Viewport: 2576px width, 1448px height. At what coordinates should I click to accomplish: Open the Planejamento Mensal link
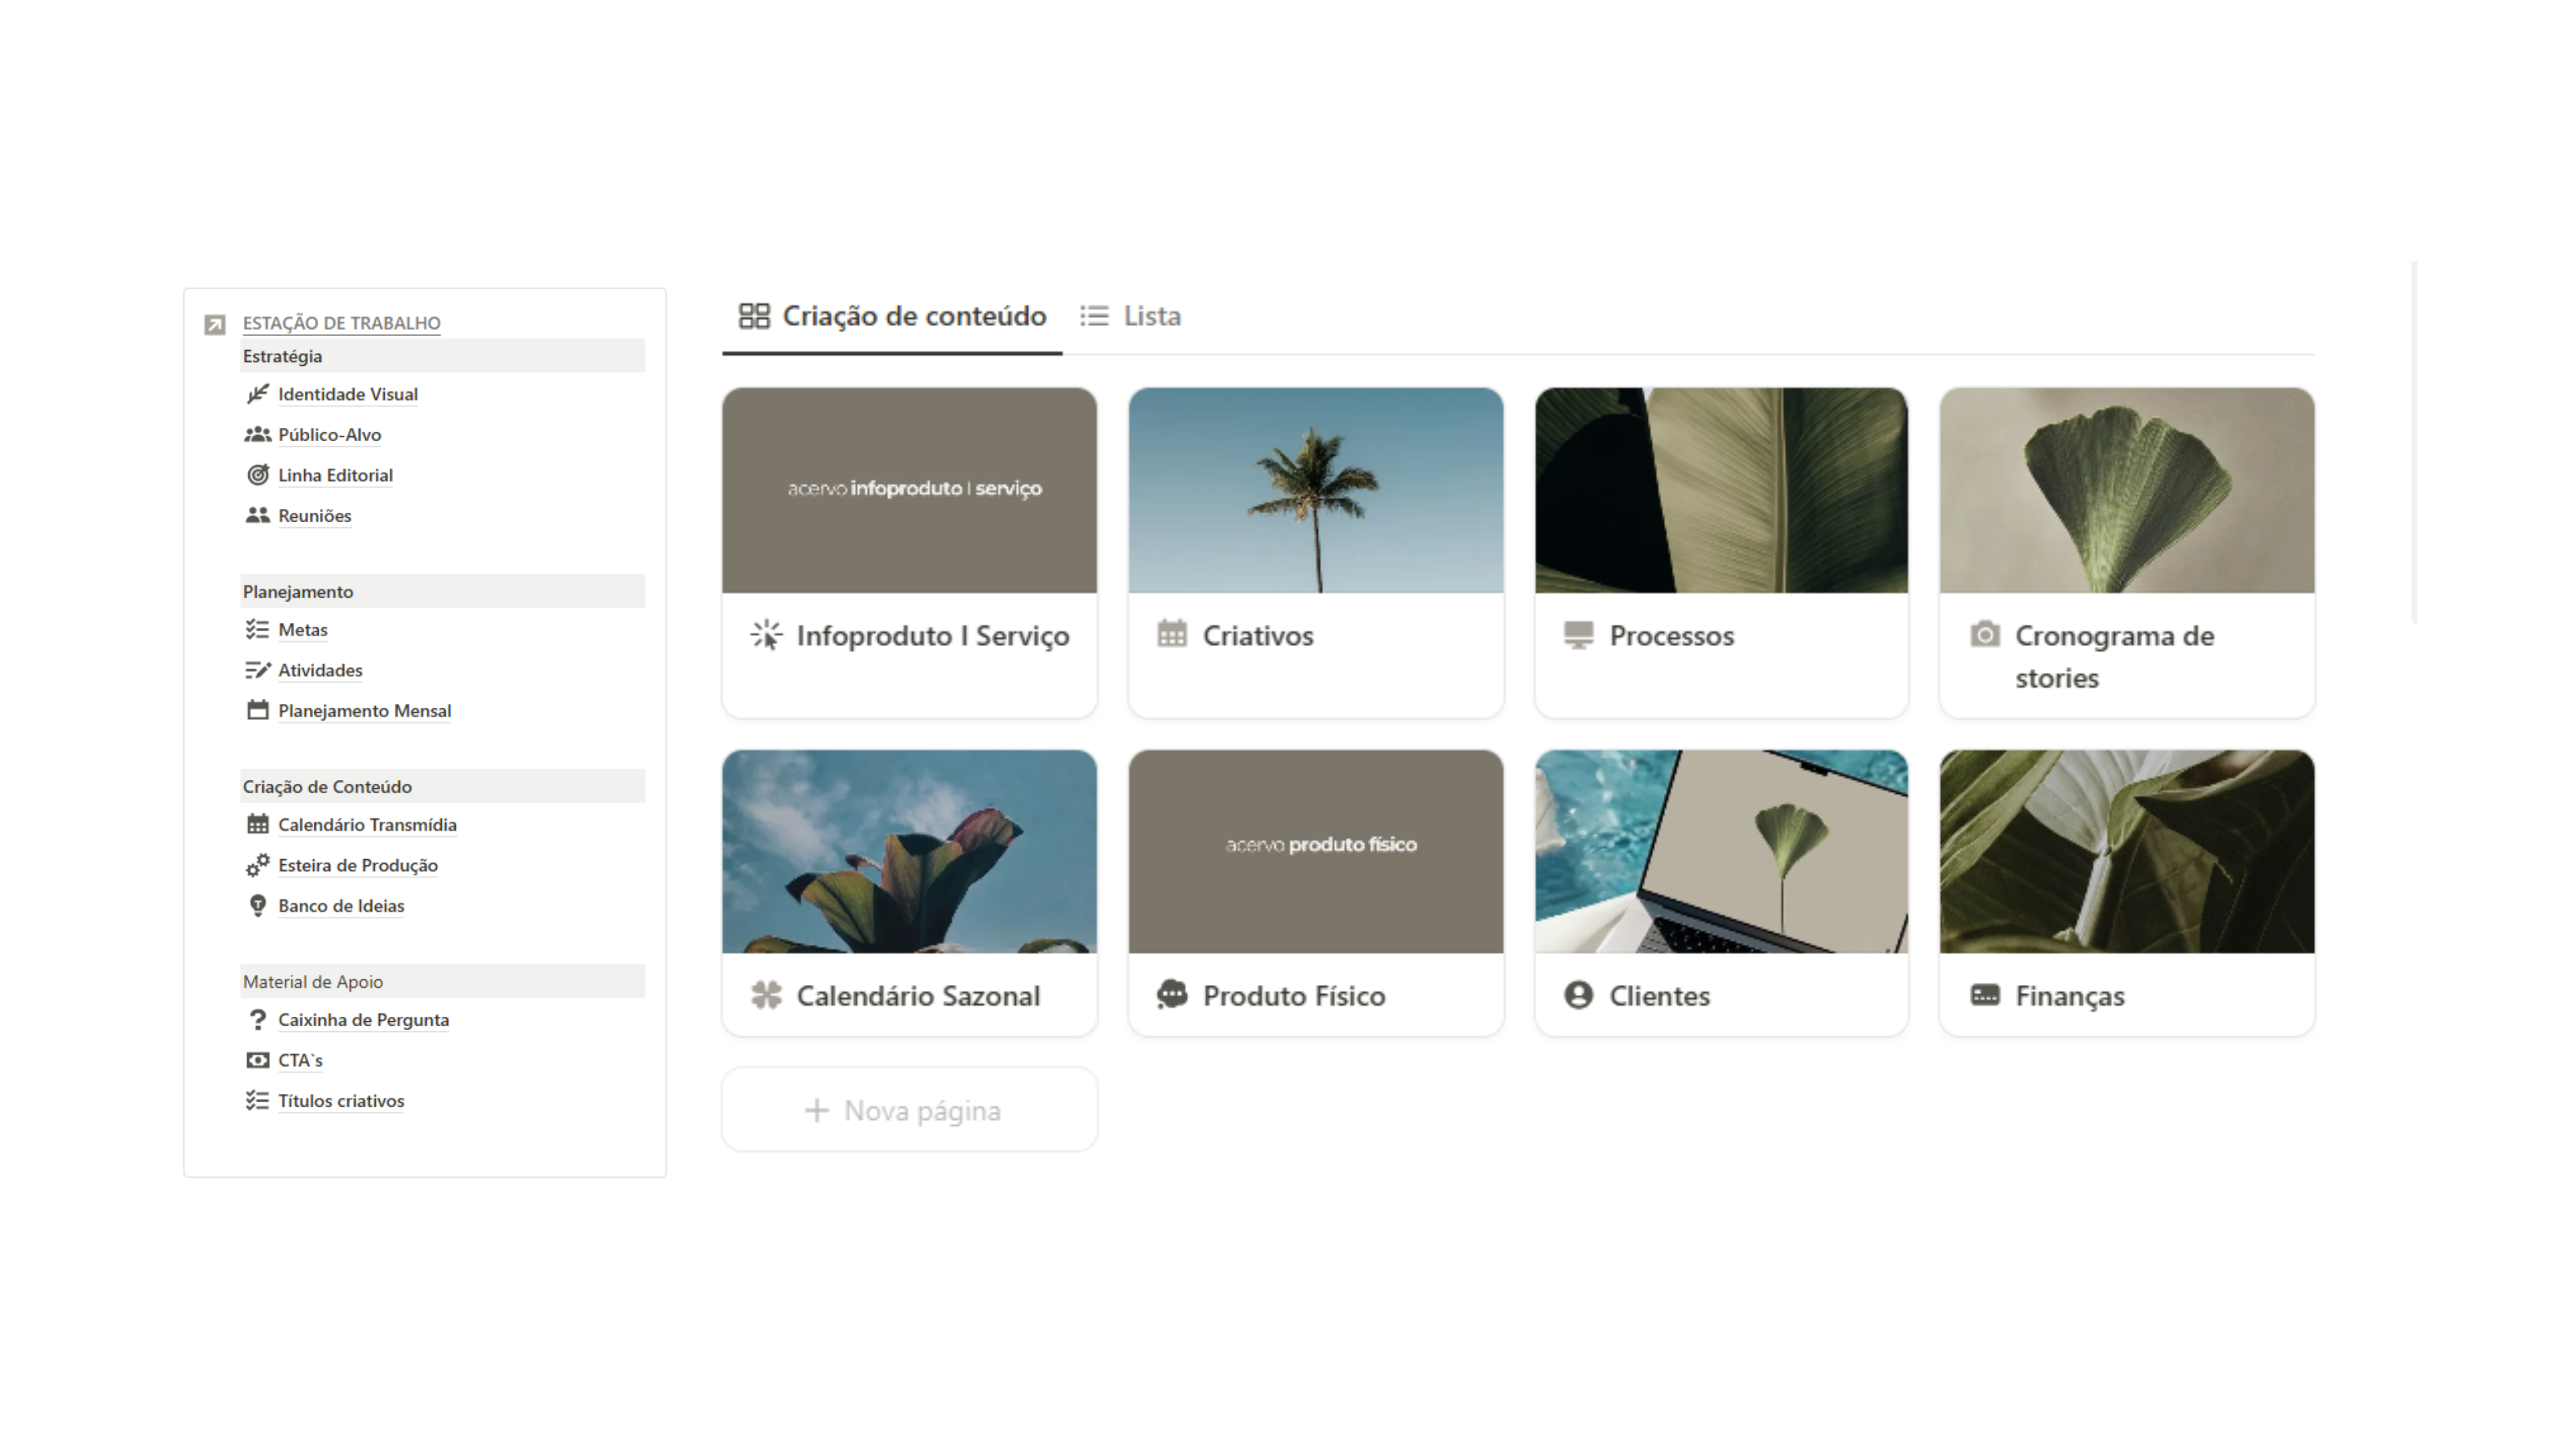coord(364,711)
